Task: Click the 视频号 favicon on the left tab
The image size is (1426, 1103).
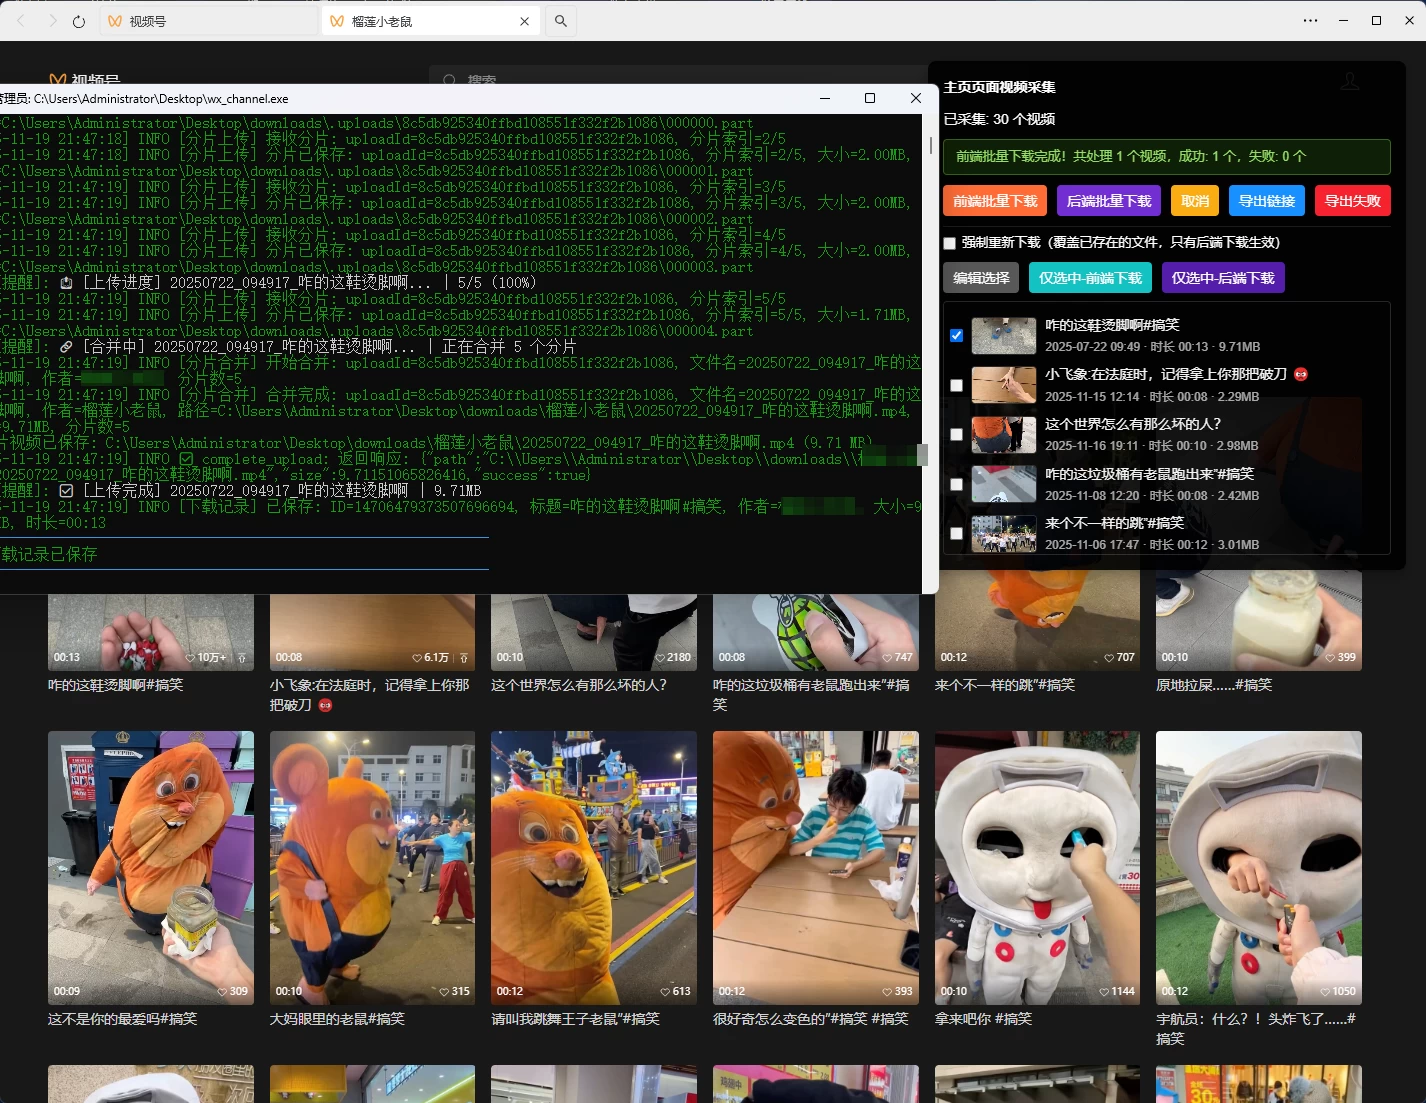Action: pyautogui.click(x=115, y=20)
